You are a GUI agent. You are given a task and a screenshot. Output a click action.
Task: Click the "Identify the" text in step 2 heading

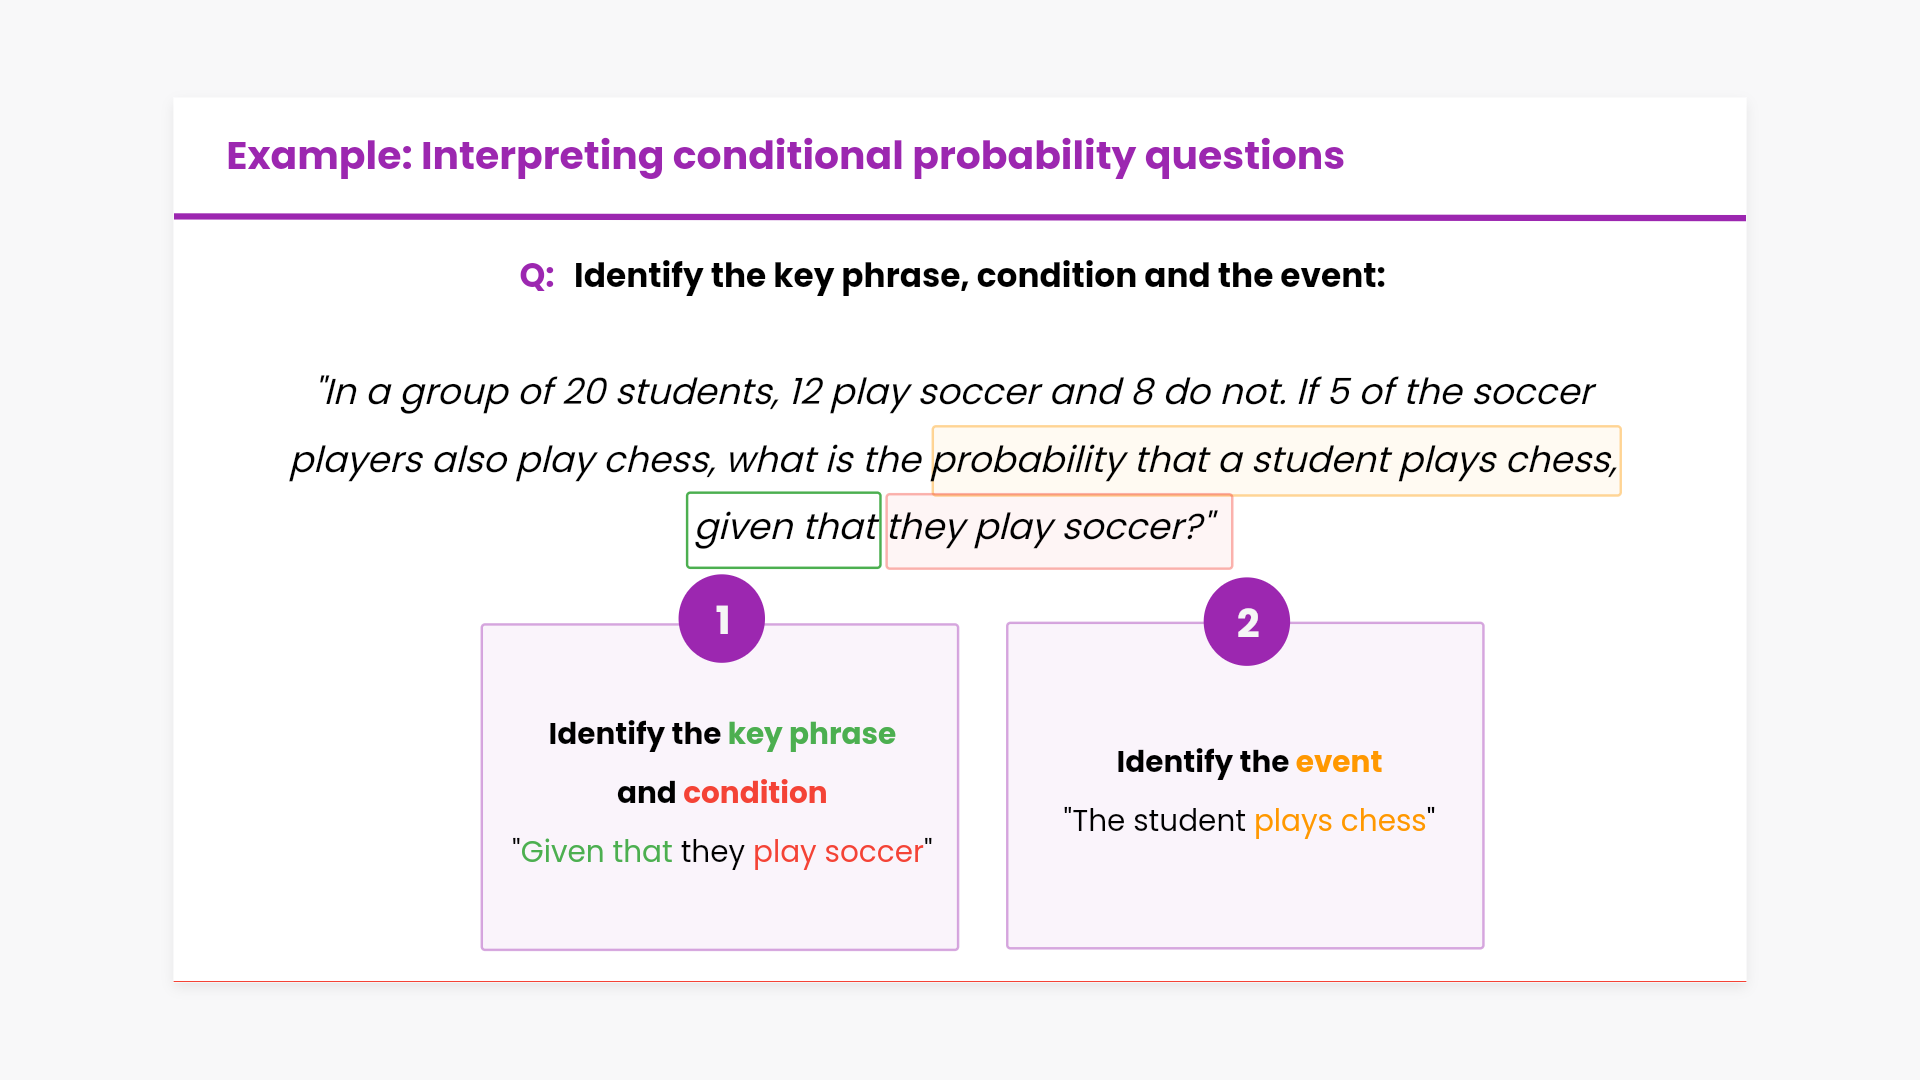pyautogui.click(x=1202, y=762)
